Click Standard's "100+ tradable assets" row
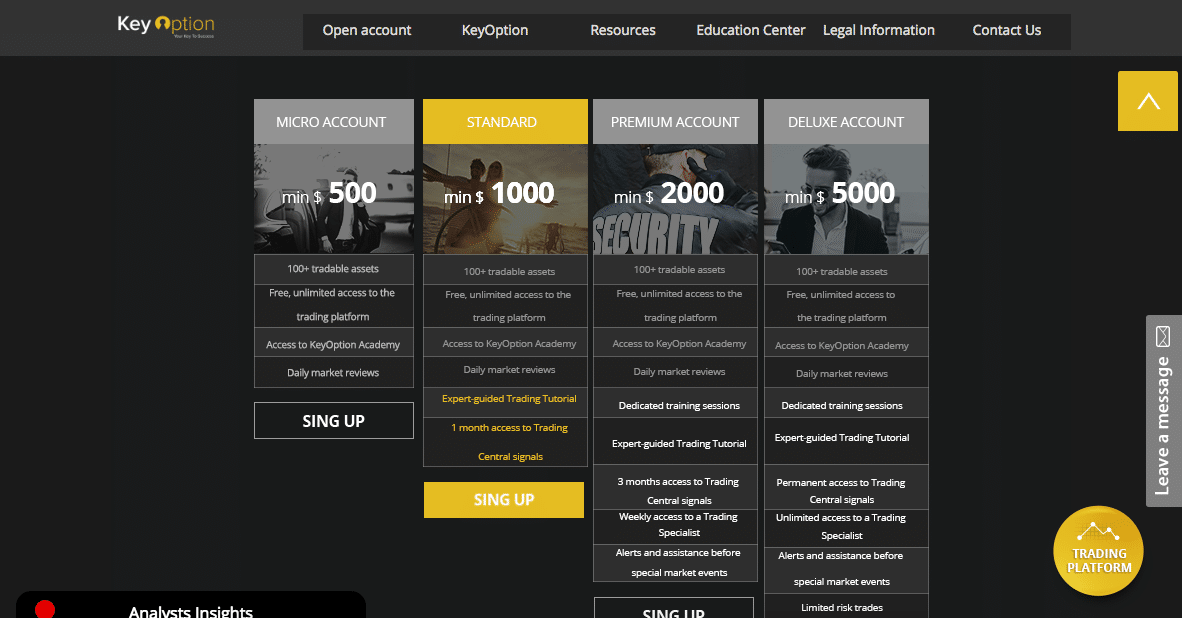1182x618 pixels. coord(505,271)
